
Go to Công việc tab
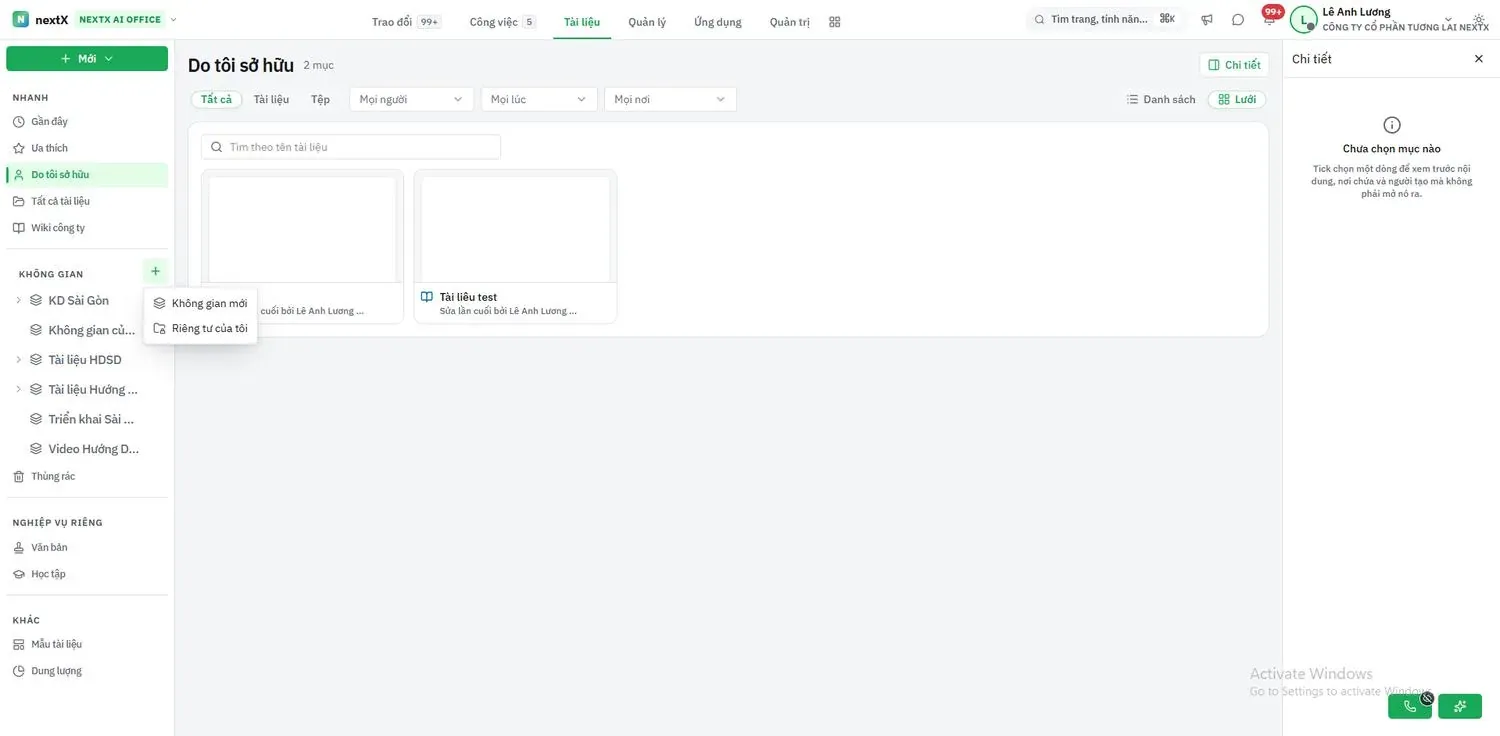[x=502, y=22]
